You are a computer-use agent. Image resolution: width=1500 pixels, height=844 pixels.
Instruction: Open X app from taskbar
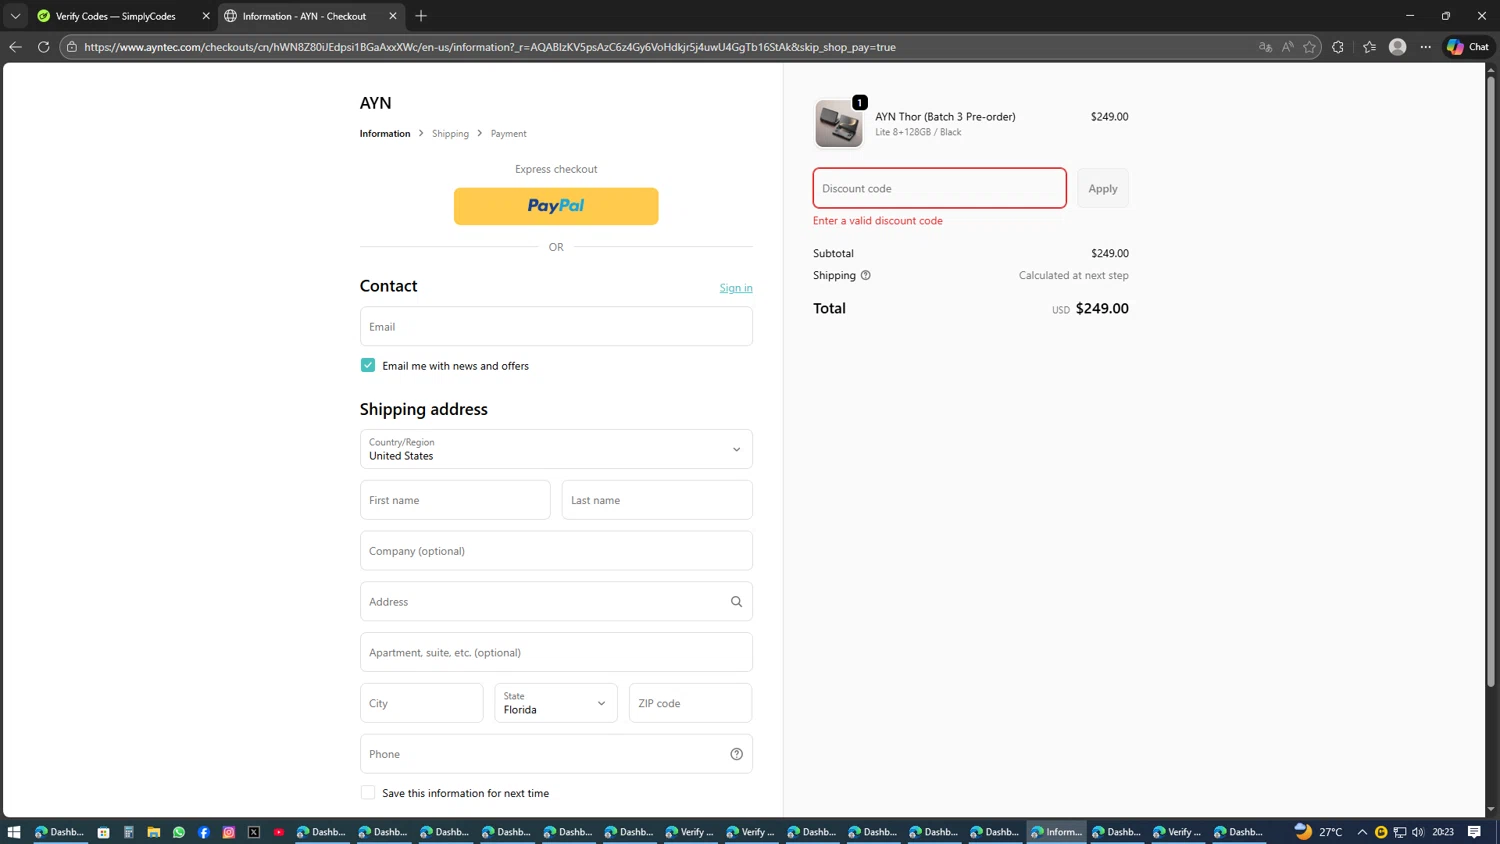point(254,832)
